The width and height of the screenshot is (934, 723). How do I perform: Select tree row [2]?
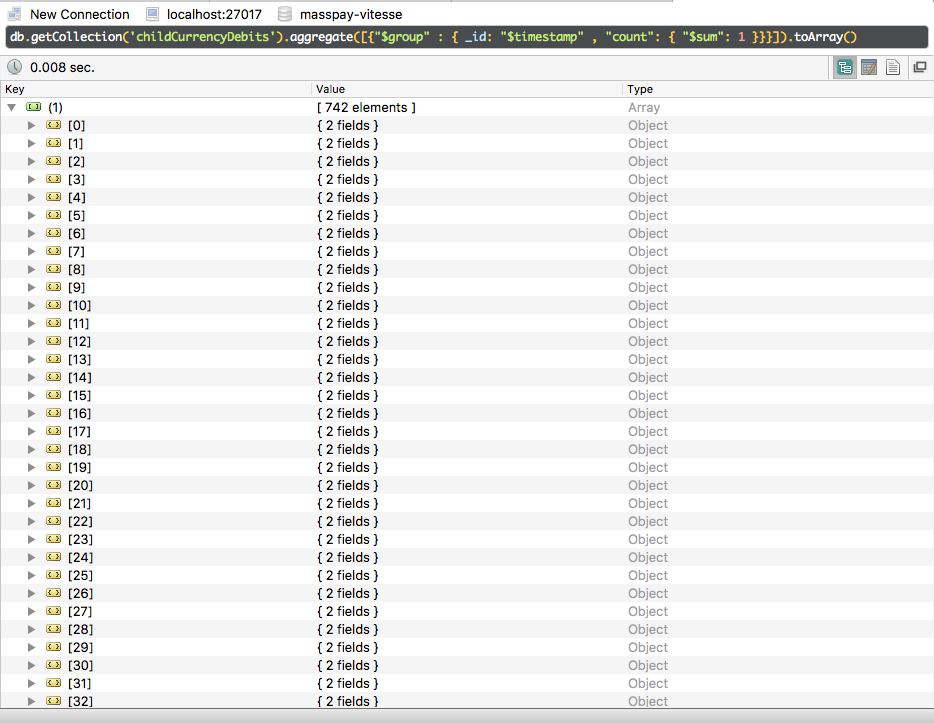tap(466, 161)
